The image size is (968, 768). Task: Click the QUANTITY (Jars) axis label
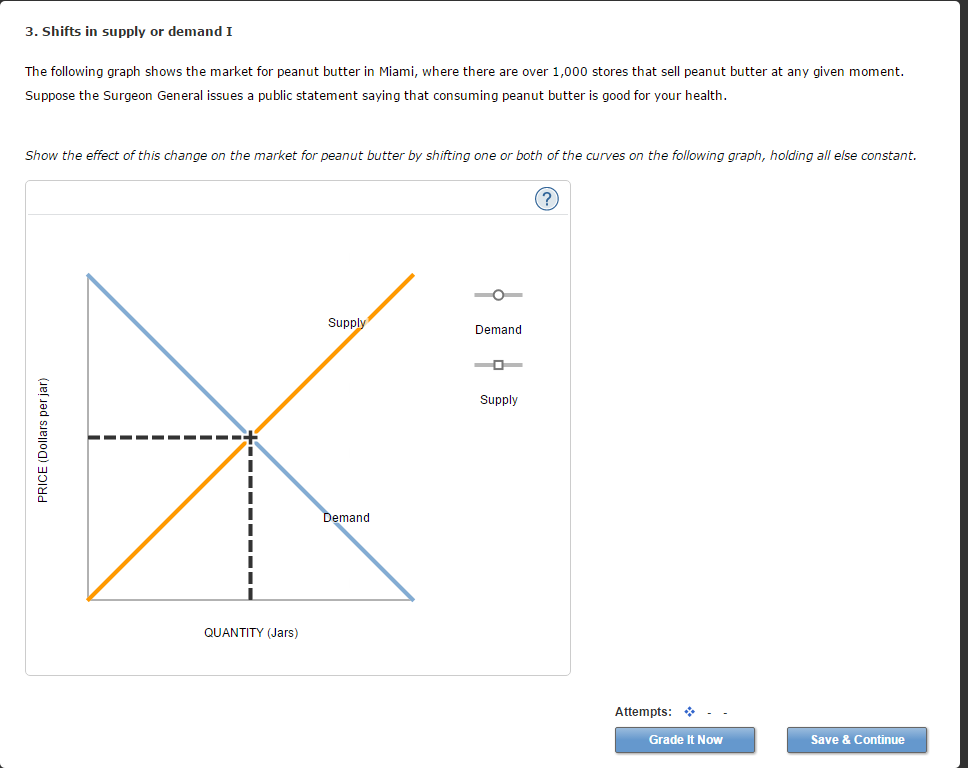[250, 632]
